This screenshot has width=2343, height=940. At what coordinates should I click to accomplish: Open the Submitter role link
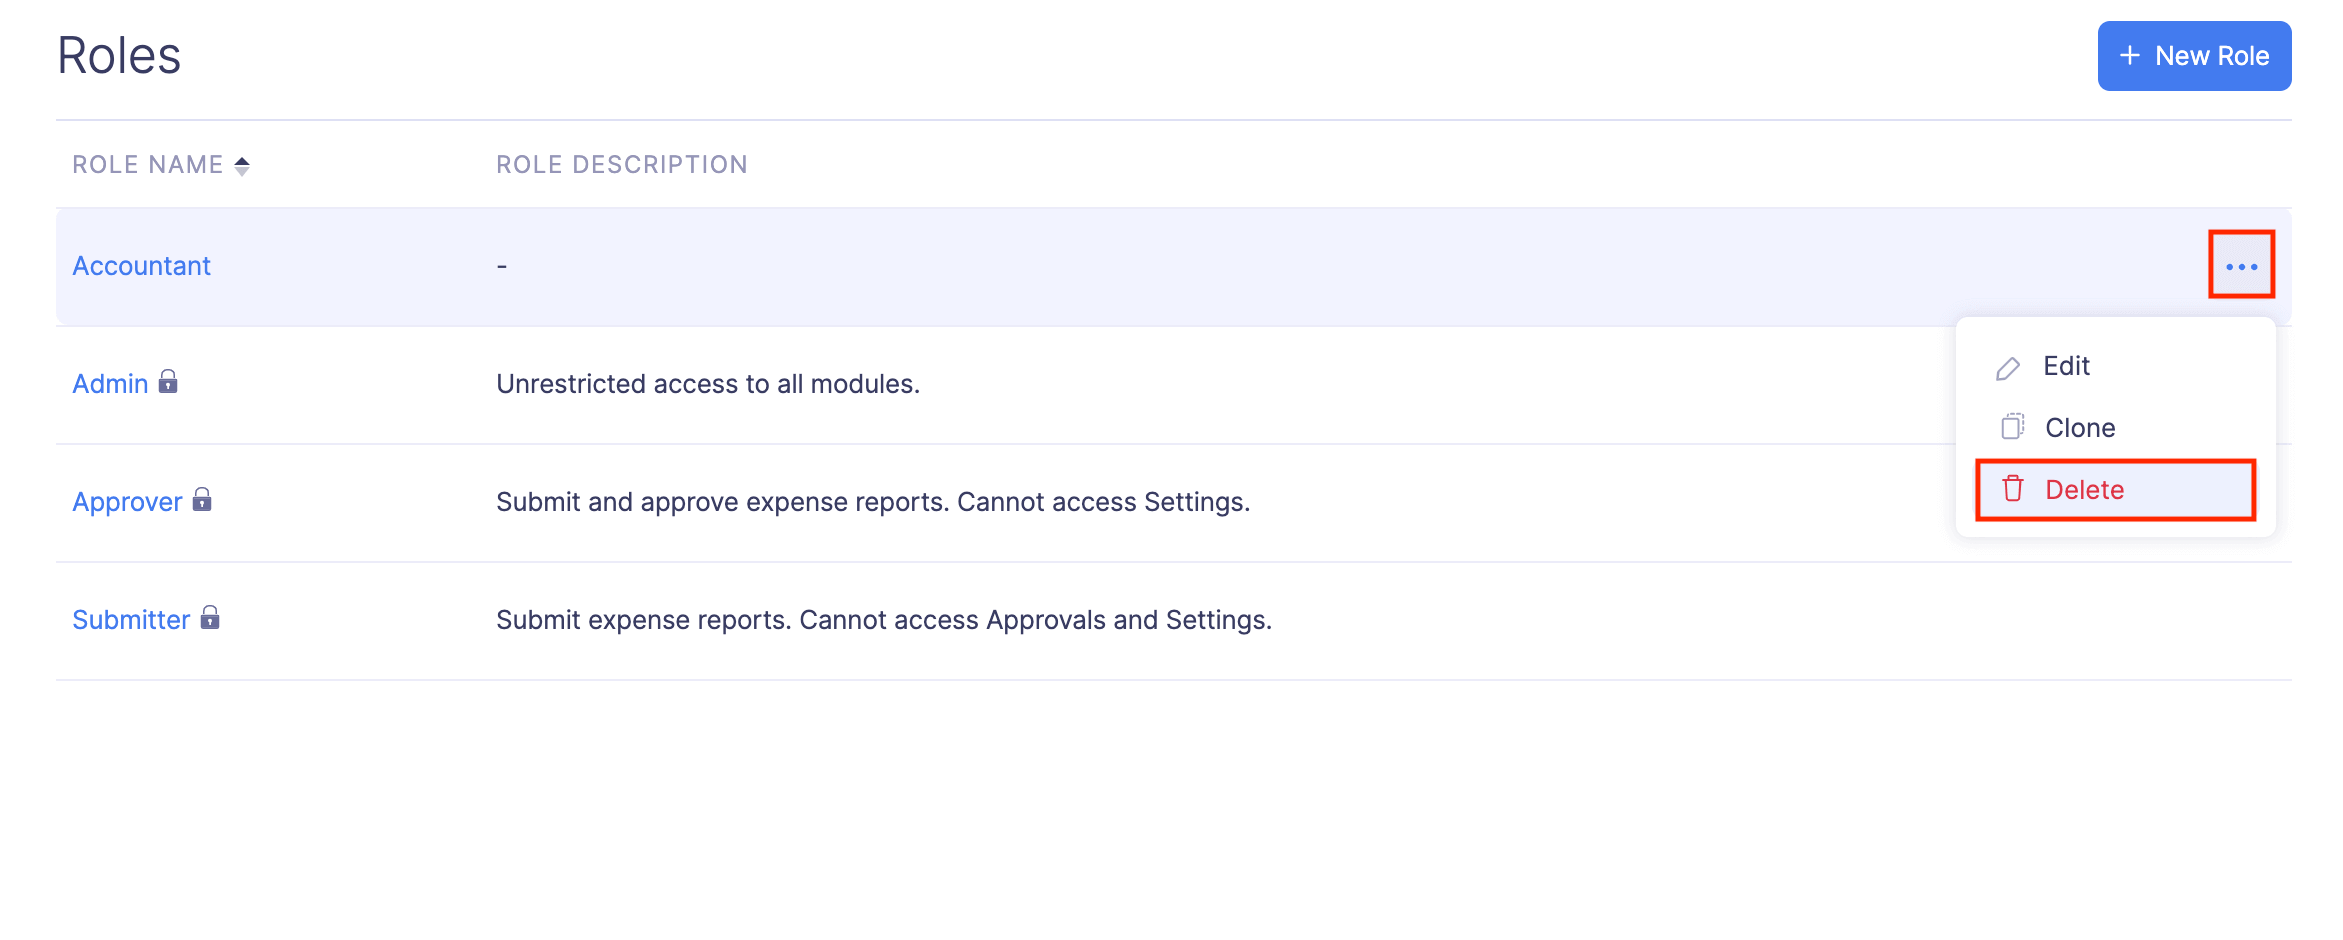[131, 620]
